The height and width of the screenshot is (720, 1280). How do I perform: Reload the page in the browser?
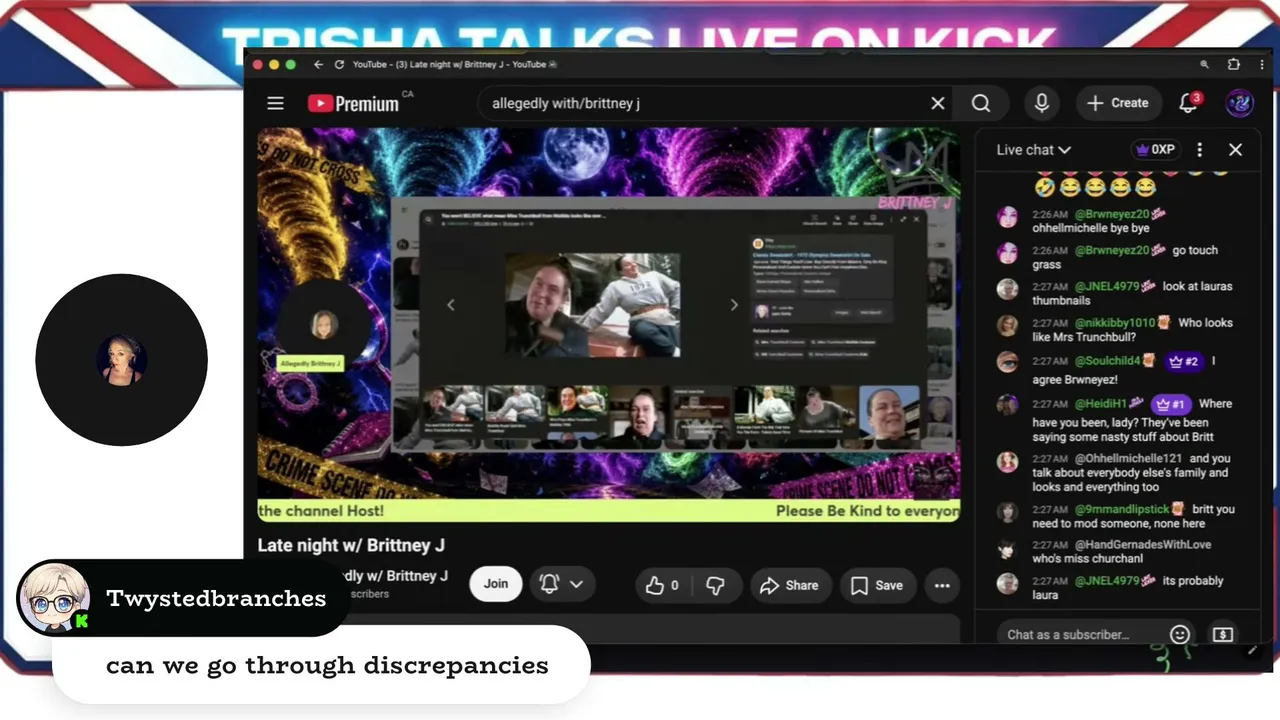click(x=339, y=64)
